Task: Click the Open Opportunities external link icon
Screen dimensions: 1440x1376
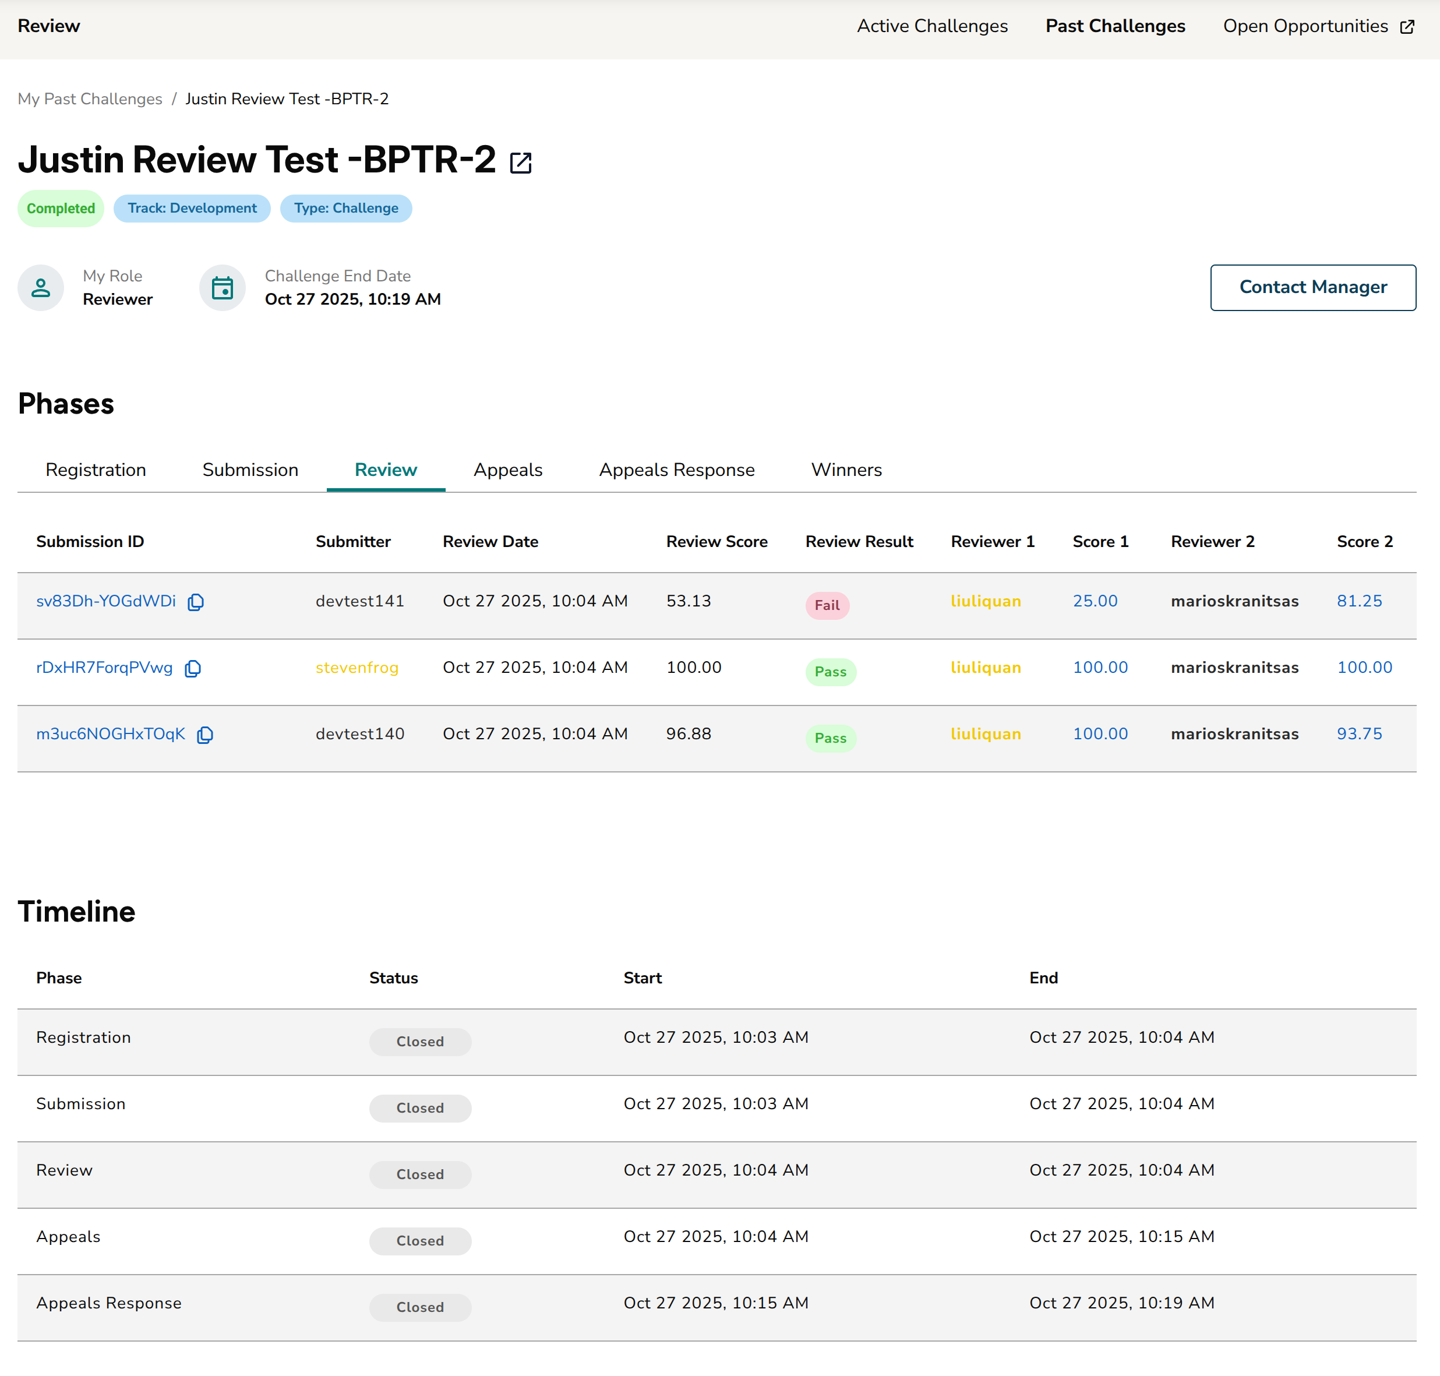Action: pos(1408,27)
